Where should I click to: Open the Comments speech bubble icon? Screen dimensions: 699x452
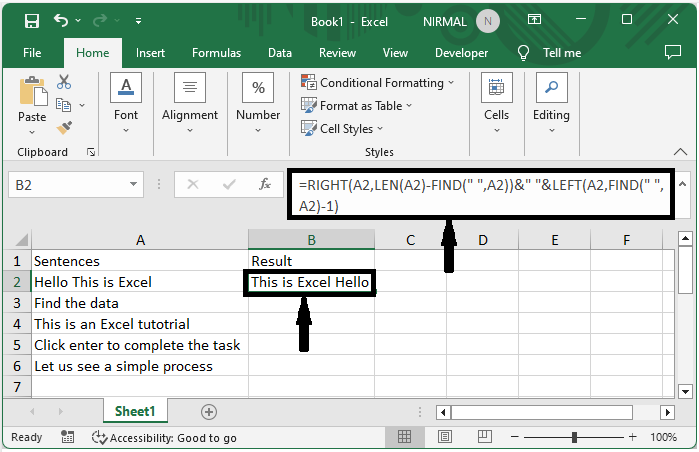tap(673, 52)
